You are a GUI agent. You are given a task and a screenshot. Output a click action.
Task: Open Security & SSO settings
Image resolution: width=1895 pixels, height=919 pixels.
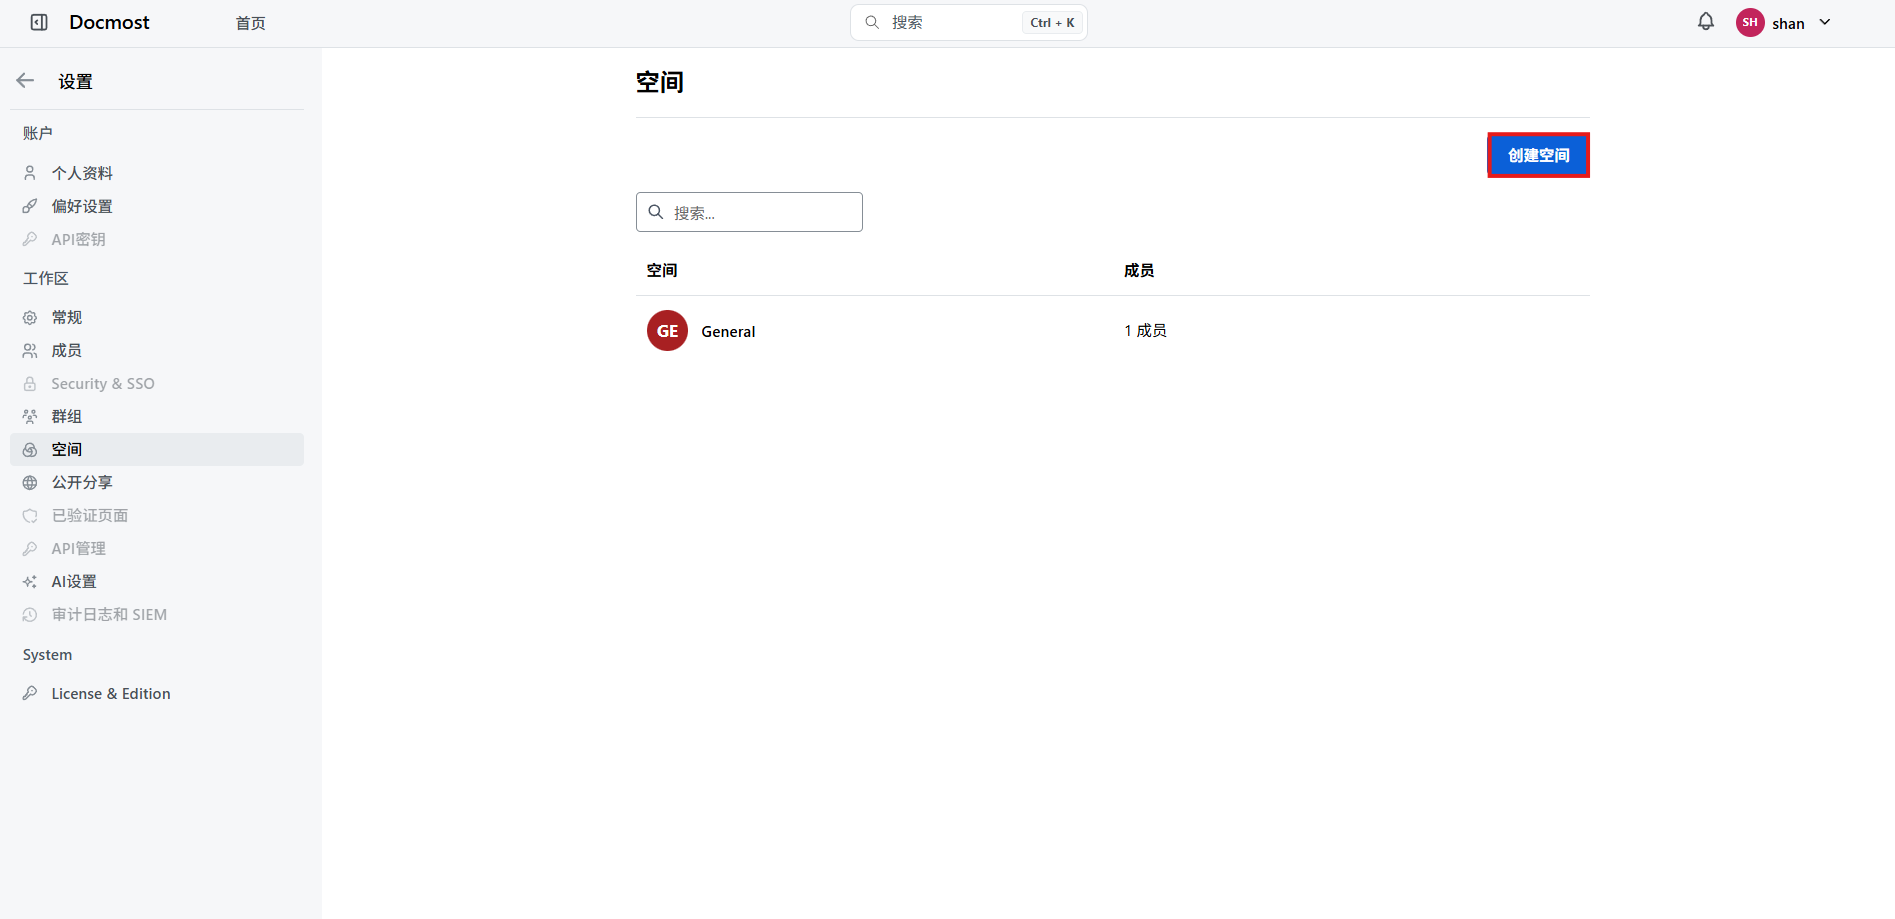tap(157, 383)
